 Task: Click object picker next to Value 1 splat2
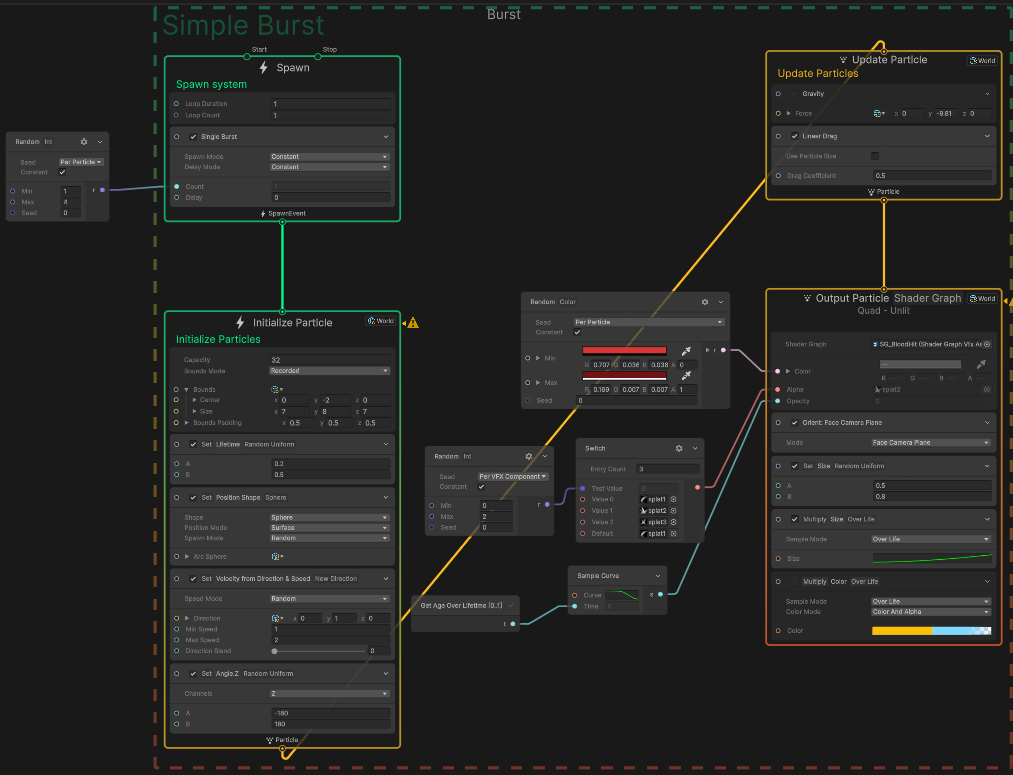[673, 510]
